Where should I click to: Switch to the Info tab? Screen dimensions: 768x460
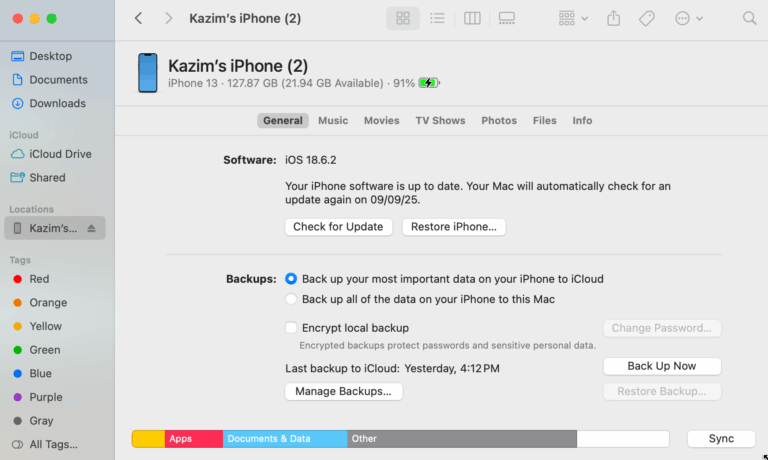582,121
